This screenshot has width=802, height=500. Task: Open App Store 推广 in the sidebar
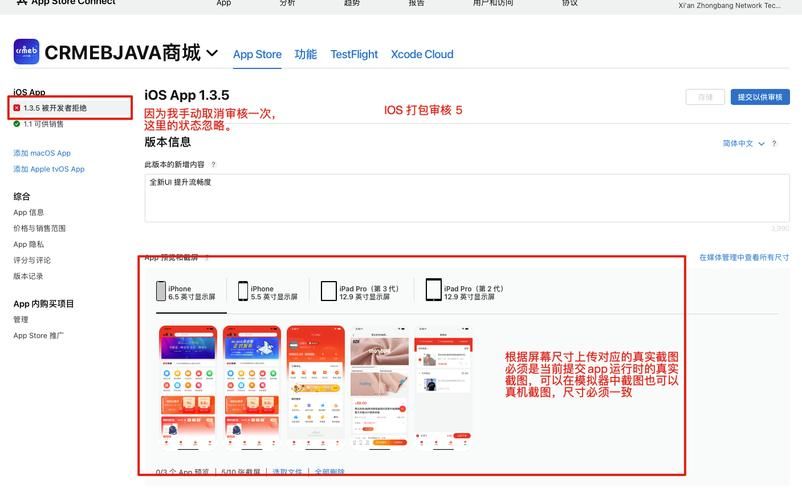pos(38,335)
